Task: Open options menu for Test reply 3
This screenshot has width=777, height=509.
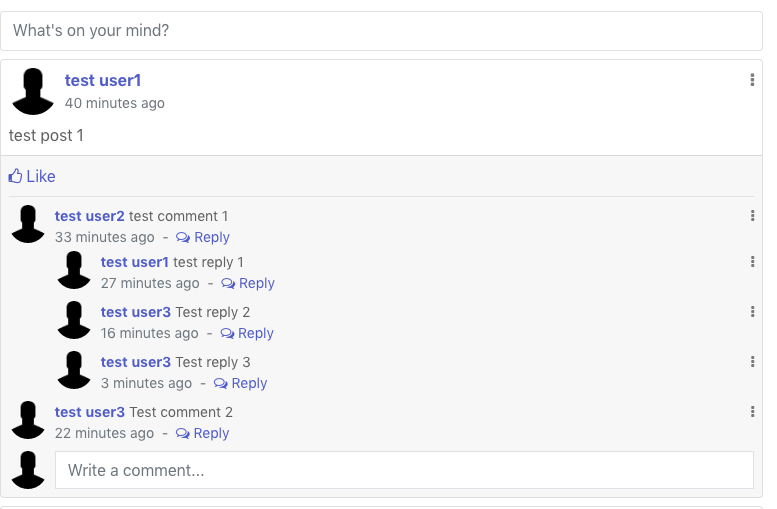Action: pos(752,362)
